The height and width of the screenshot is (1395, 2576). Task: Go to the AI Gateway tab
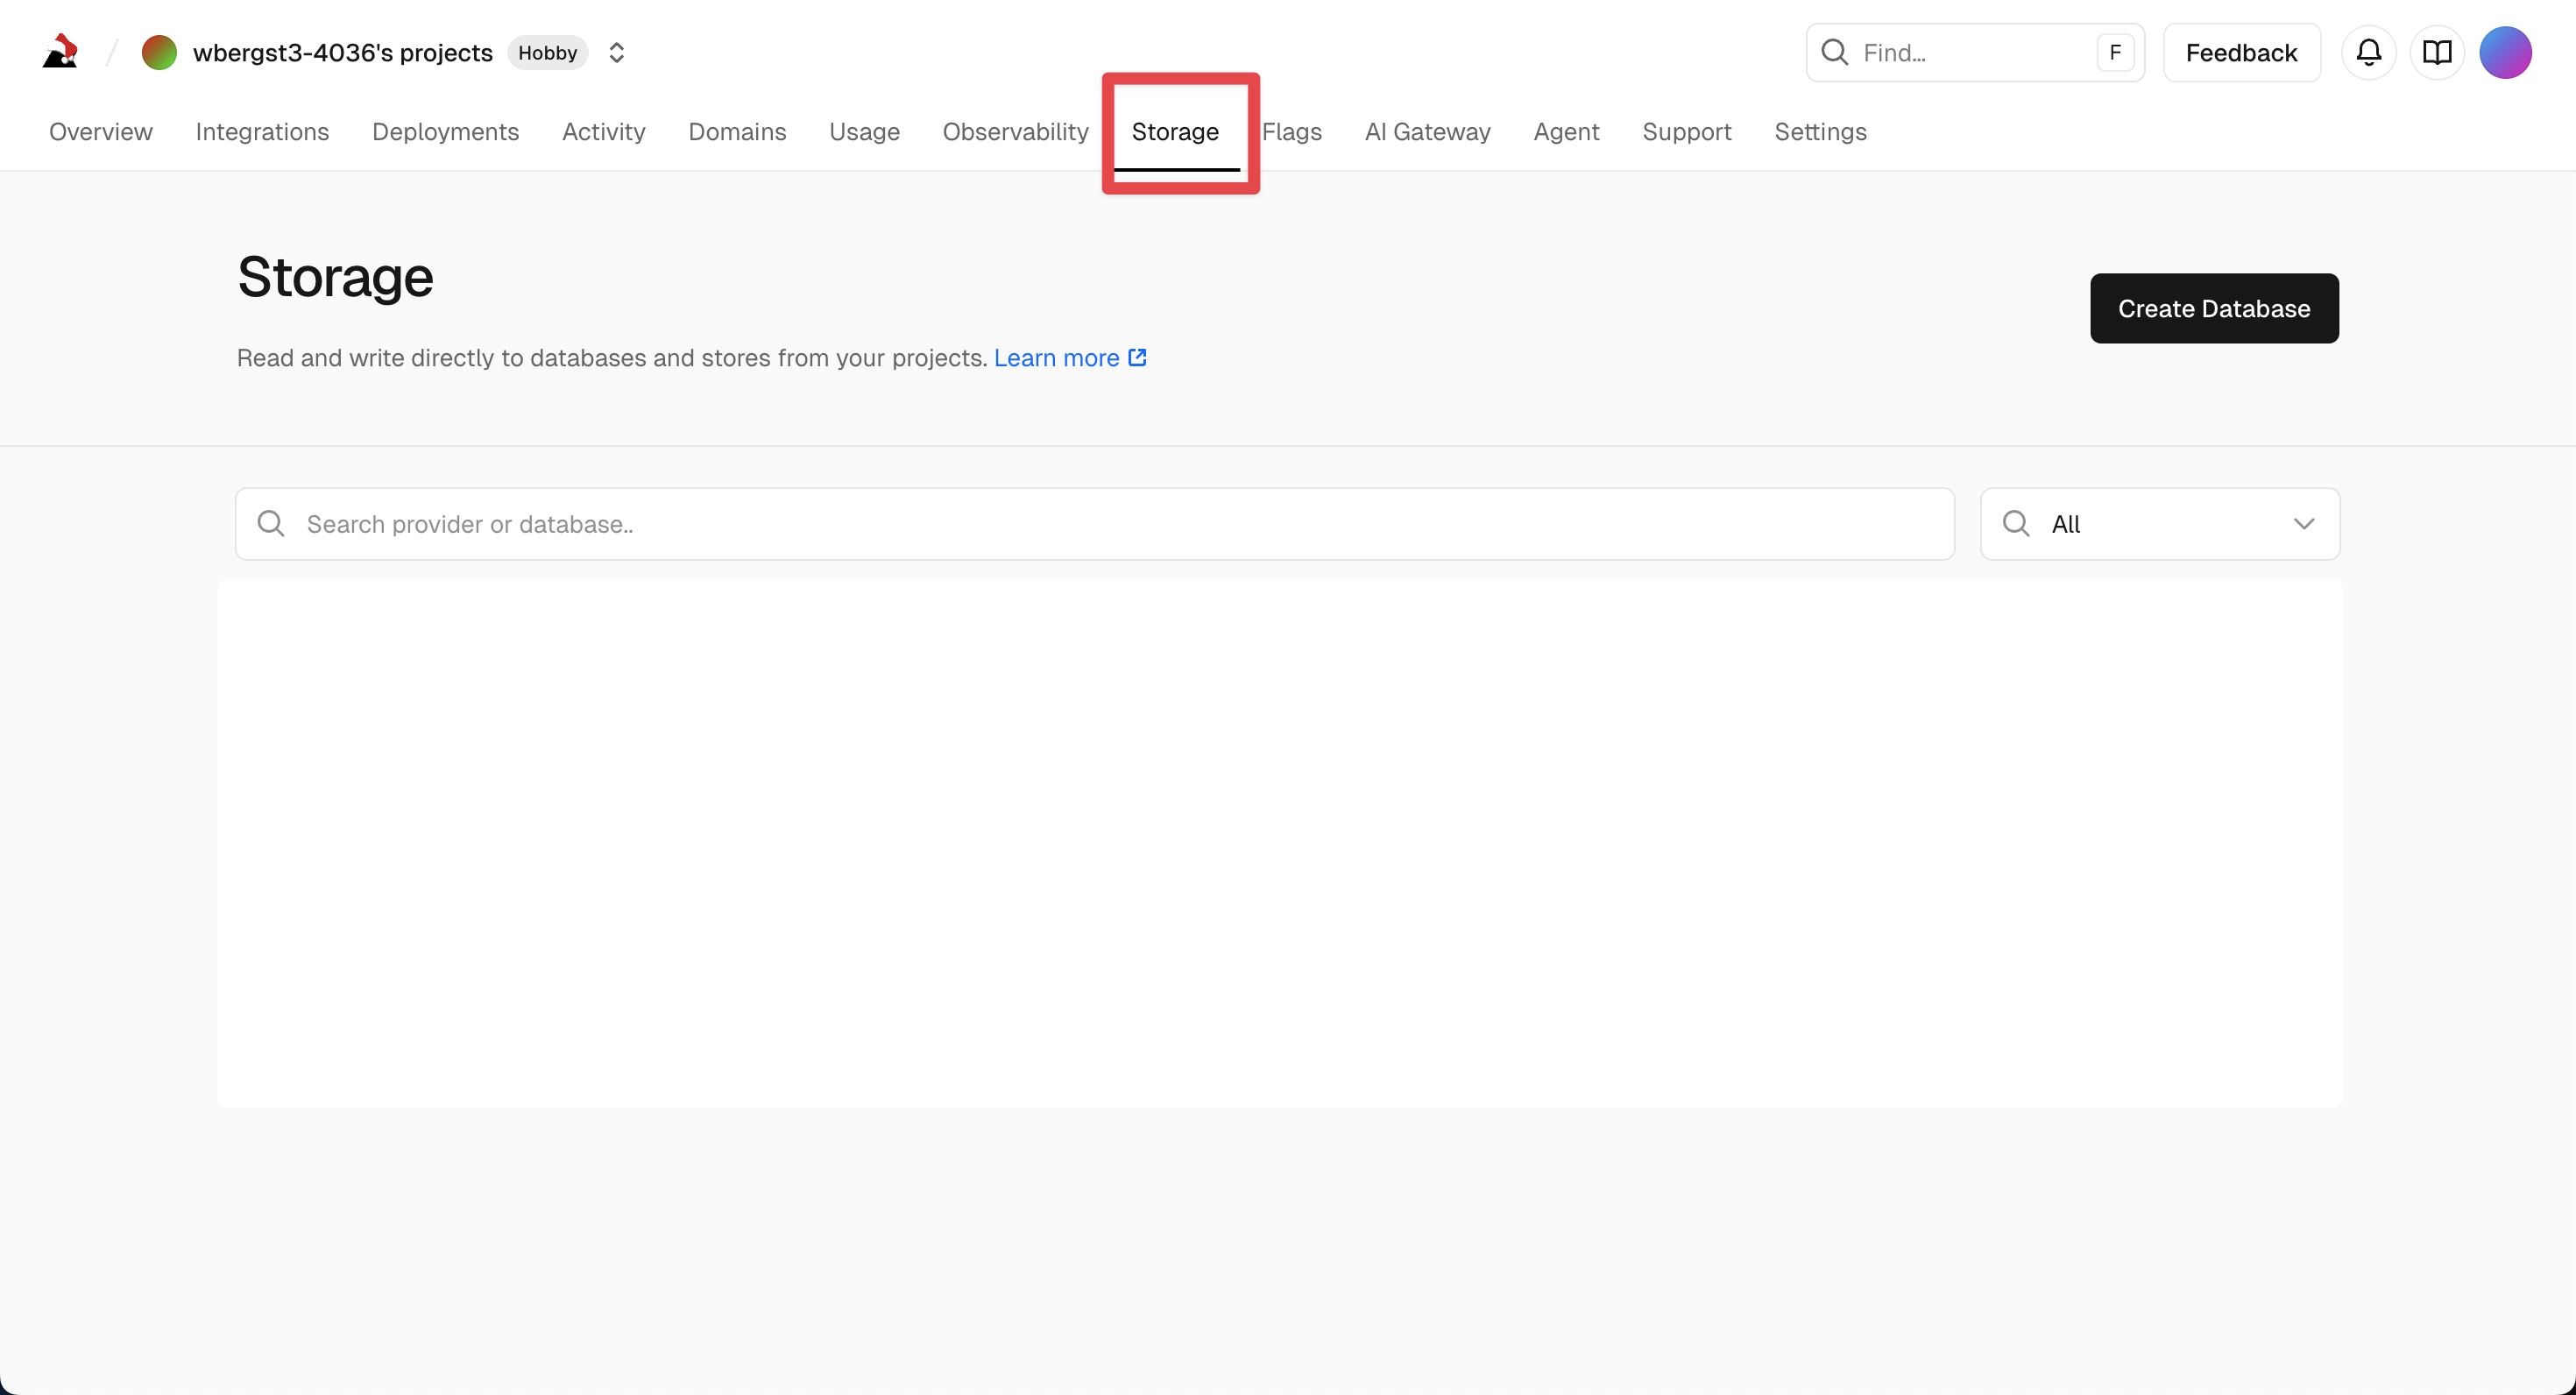1427,132
